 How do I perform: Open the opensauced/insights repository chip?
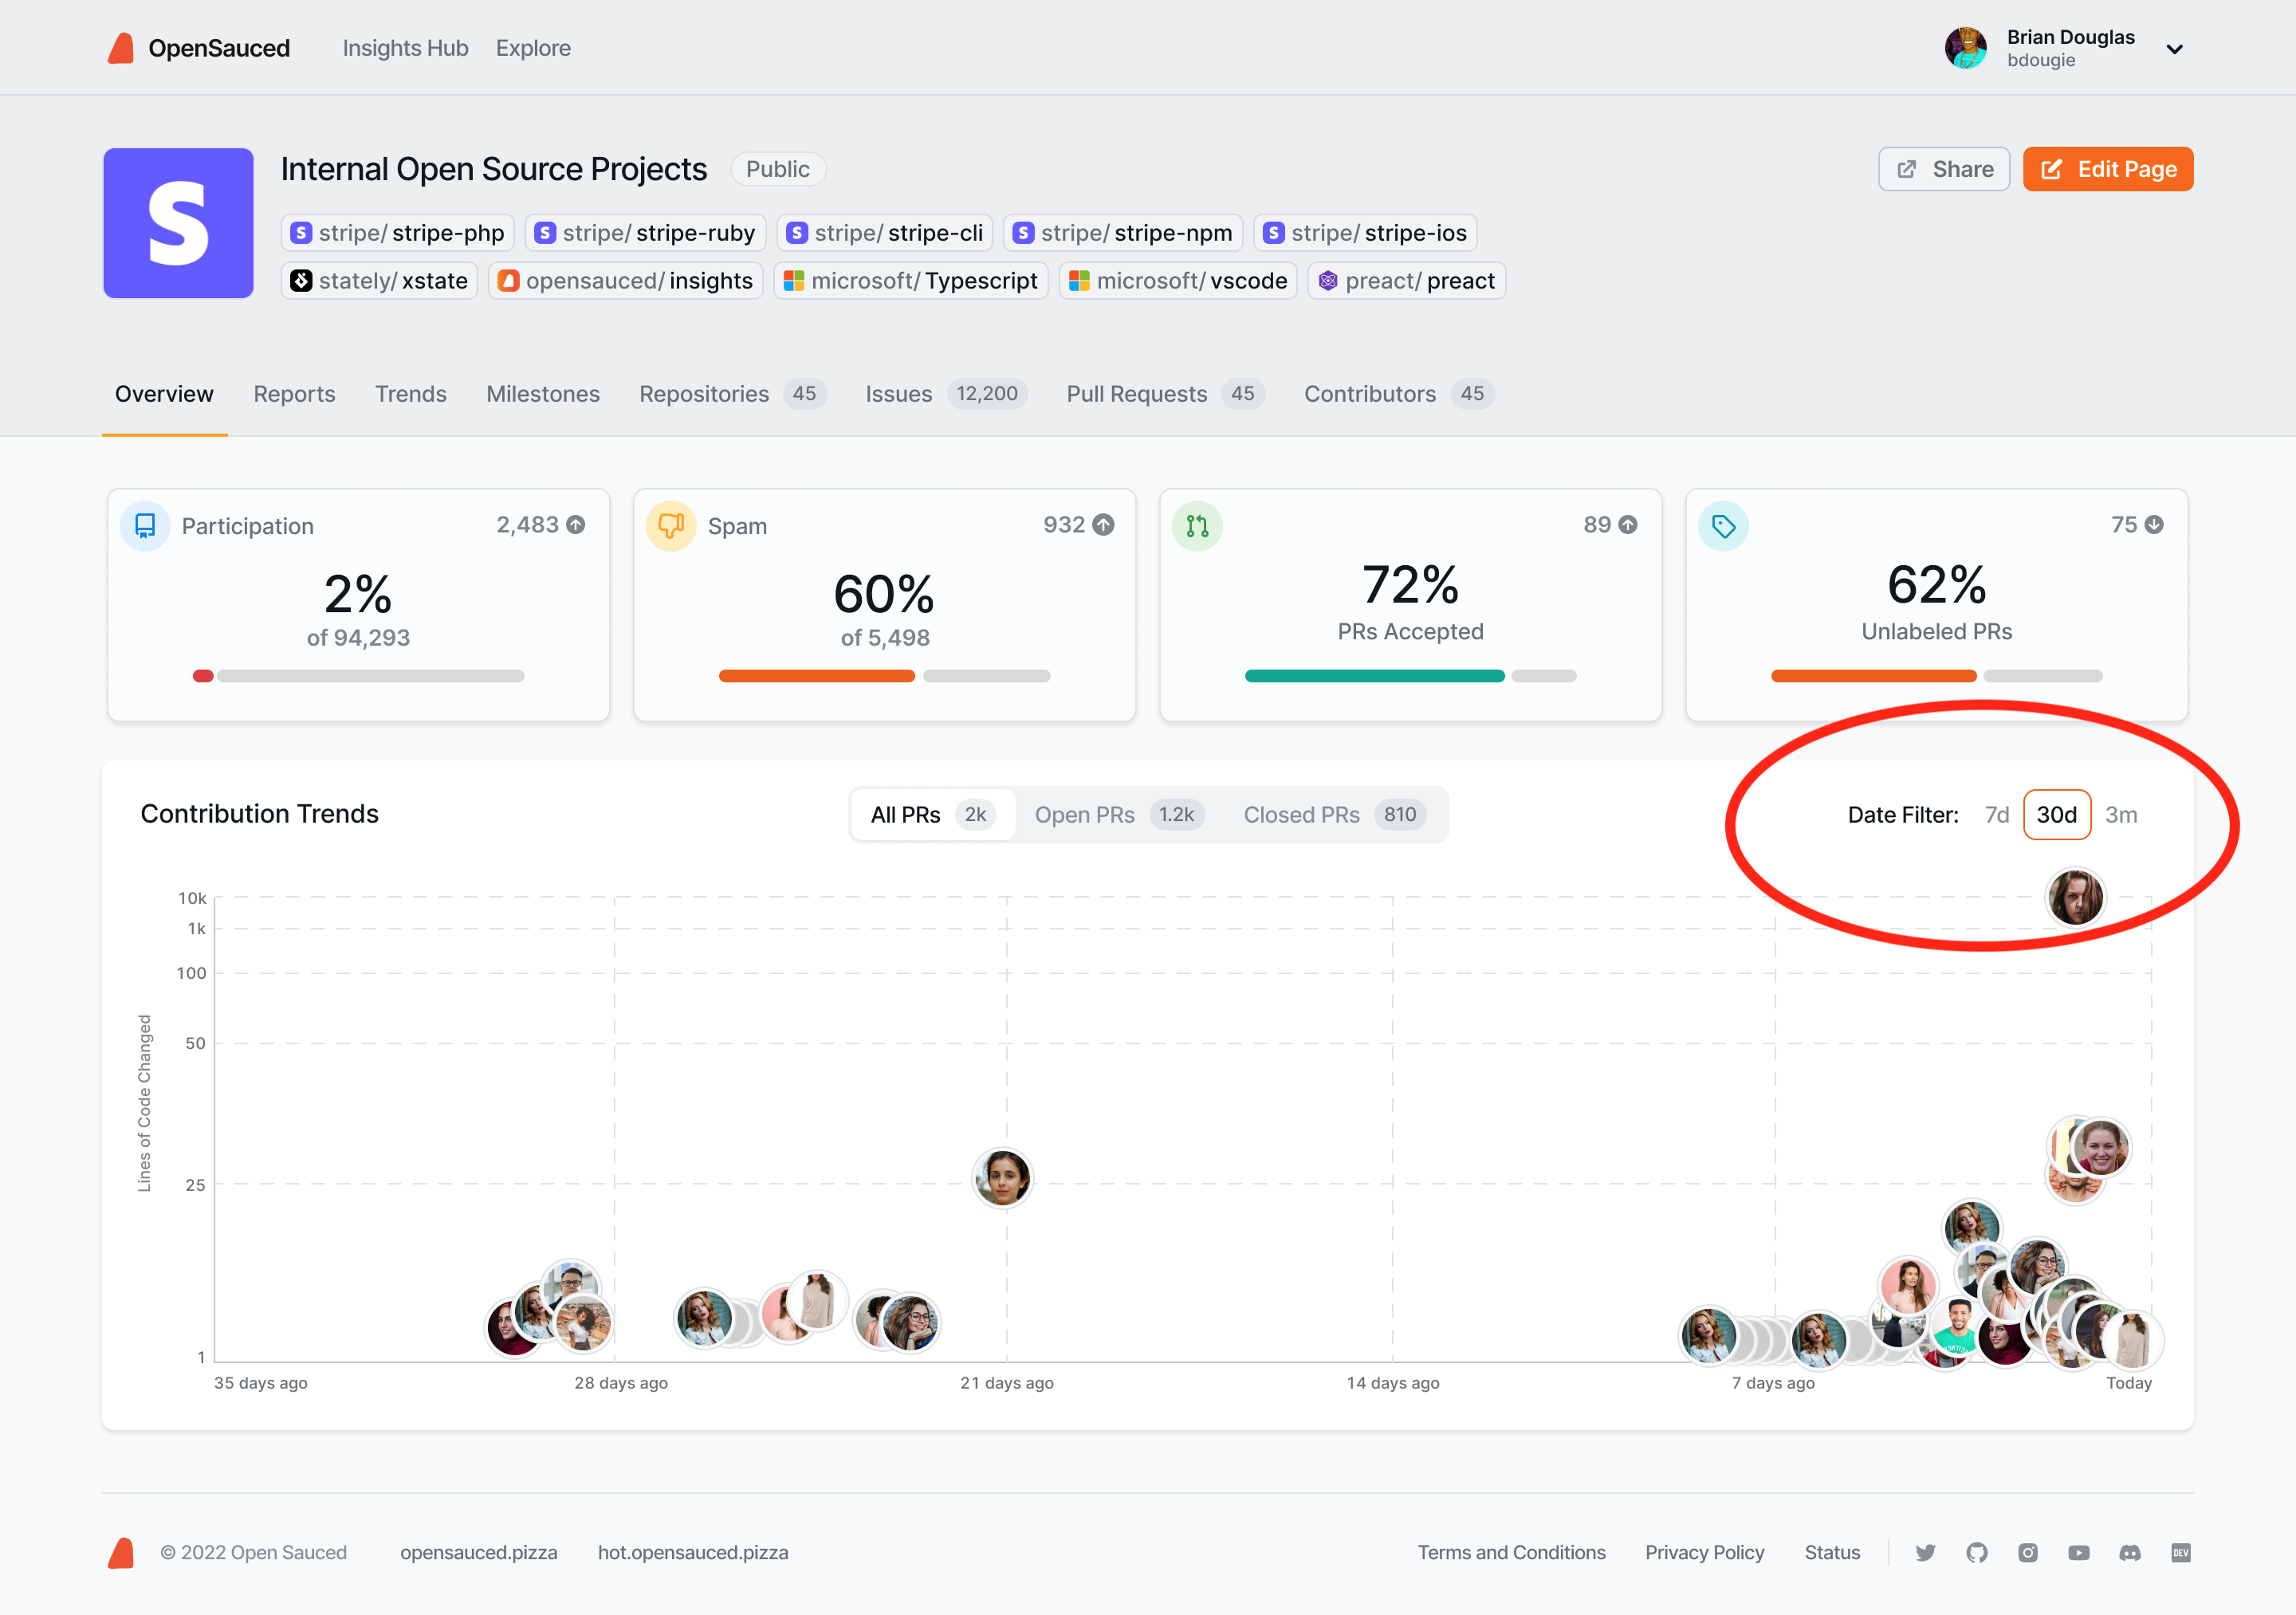point(626,281)
